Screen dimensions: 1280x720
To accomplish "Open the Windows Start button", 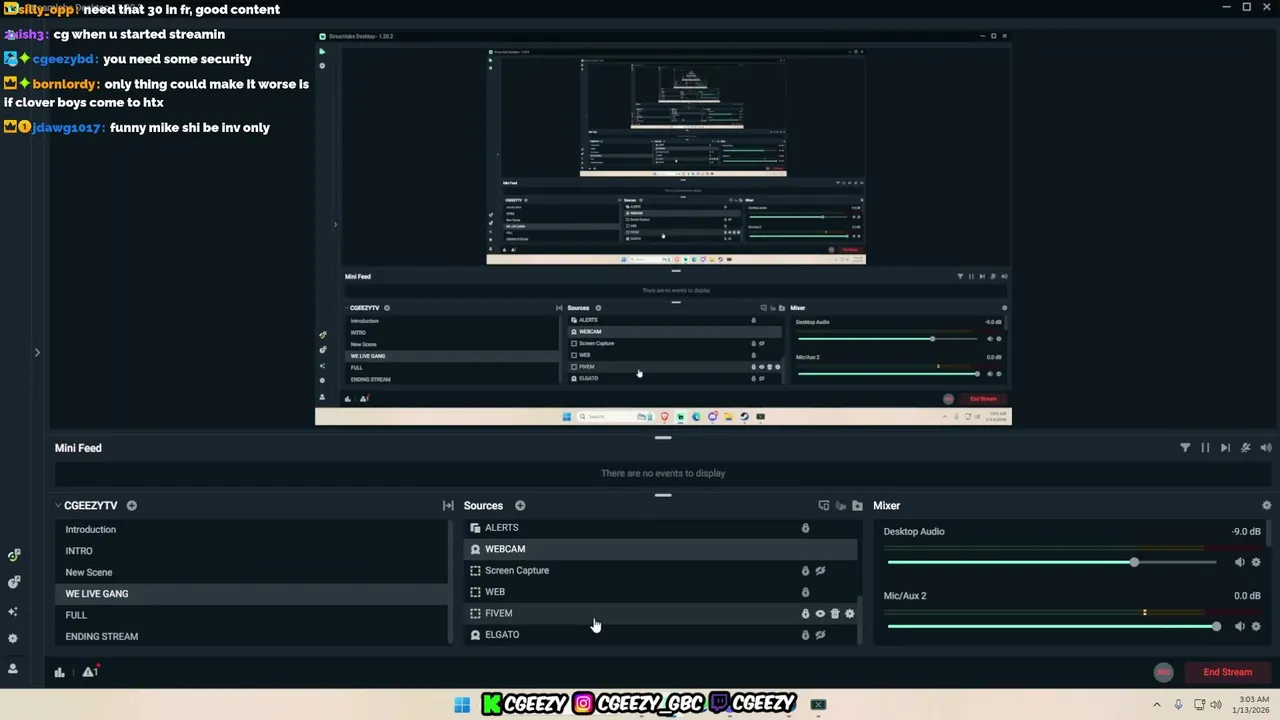I will 461,705.
